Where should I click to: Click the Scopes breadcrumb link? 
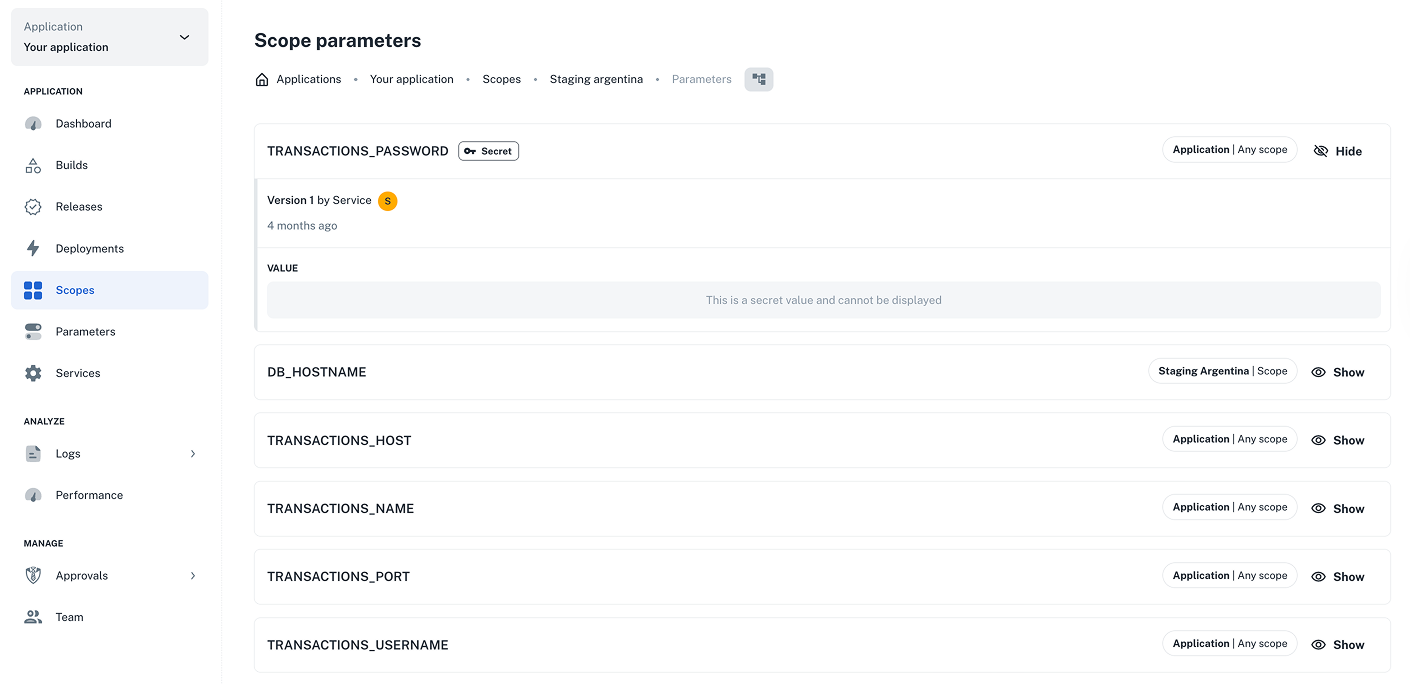[x=501, y=78]
